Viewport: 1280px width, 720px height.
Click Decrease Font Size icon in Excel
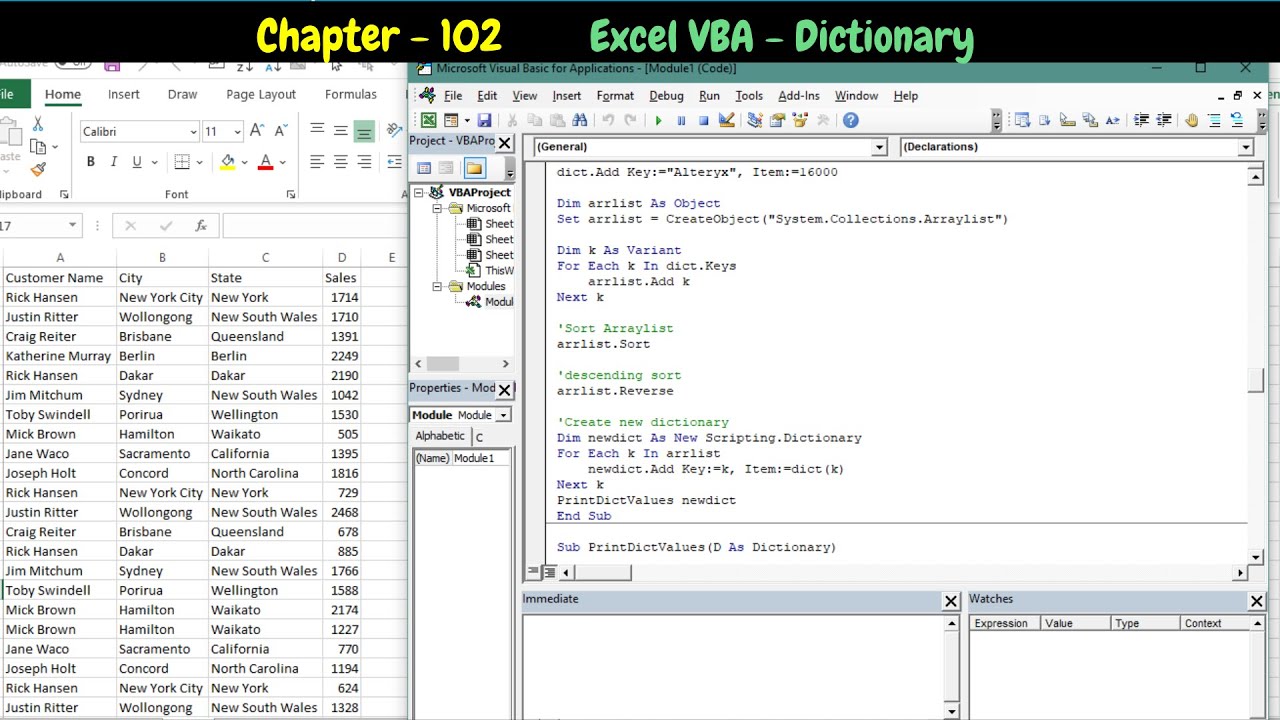[x=280, y=131]
